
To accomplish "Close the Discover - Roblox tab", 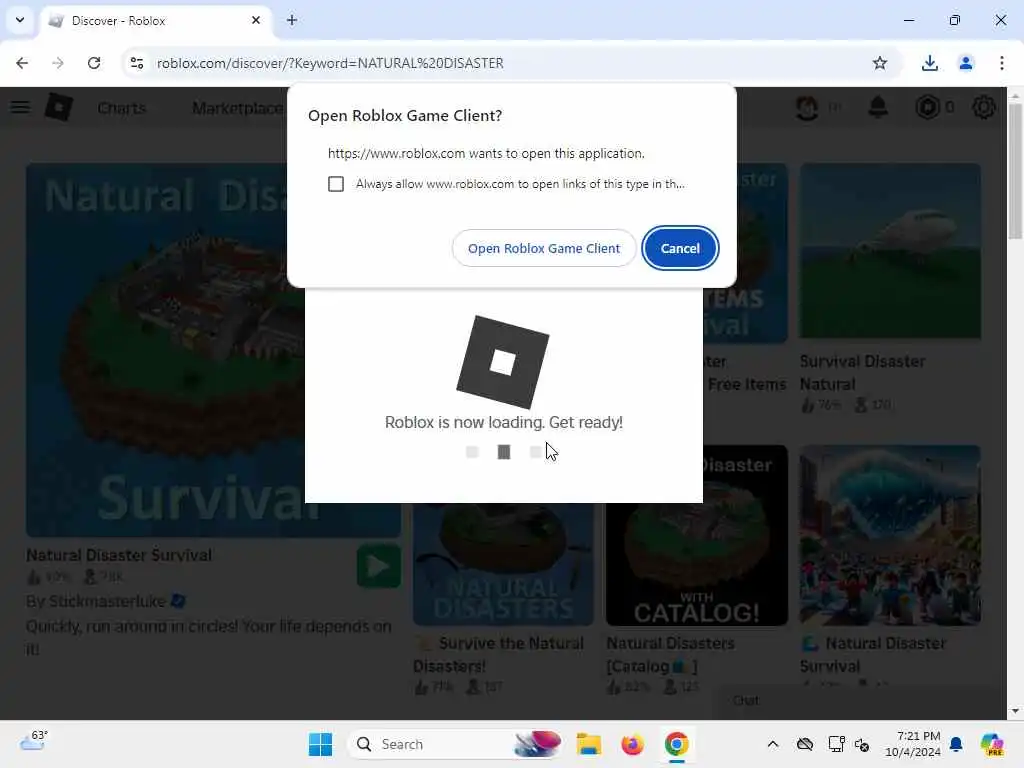I will click(256, 20).
